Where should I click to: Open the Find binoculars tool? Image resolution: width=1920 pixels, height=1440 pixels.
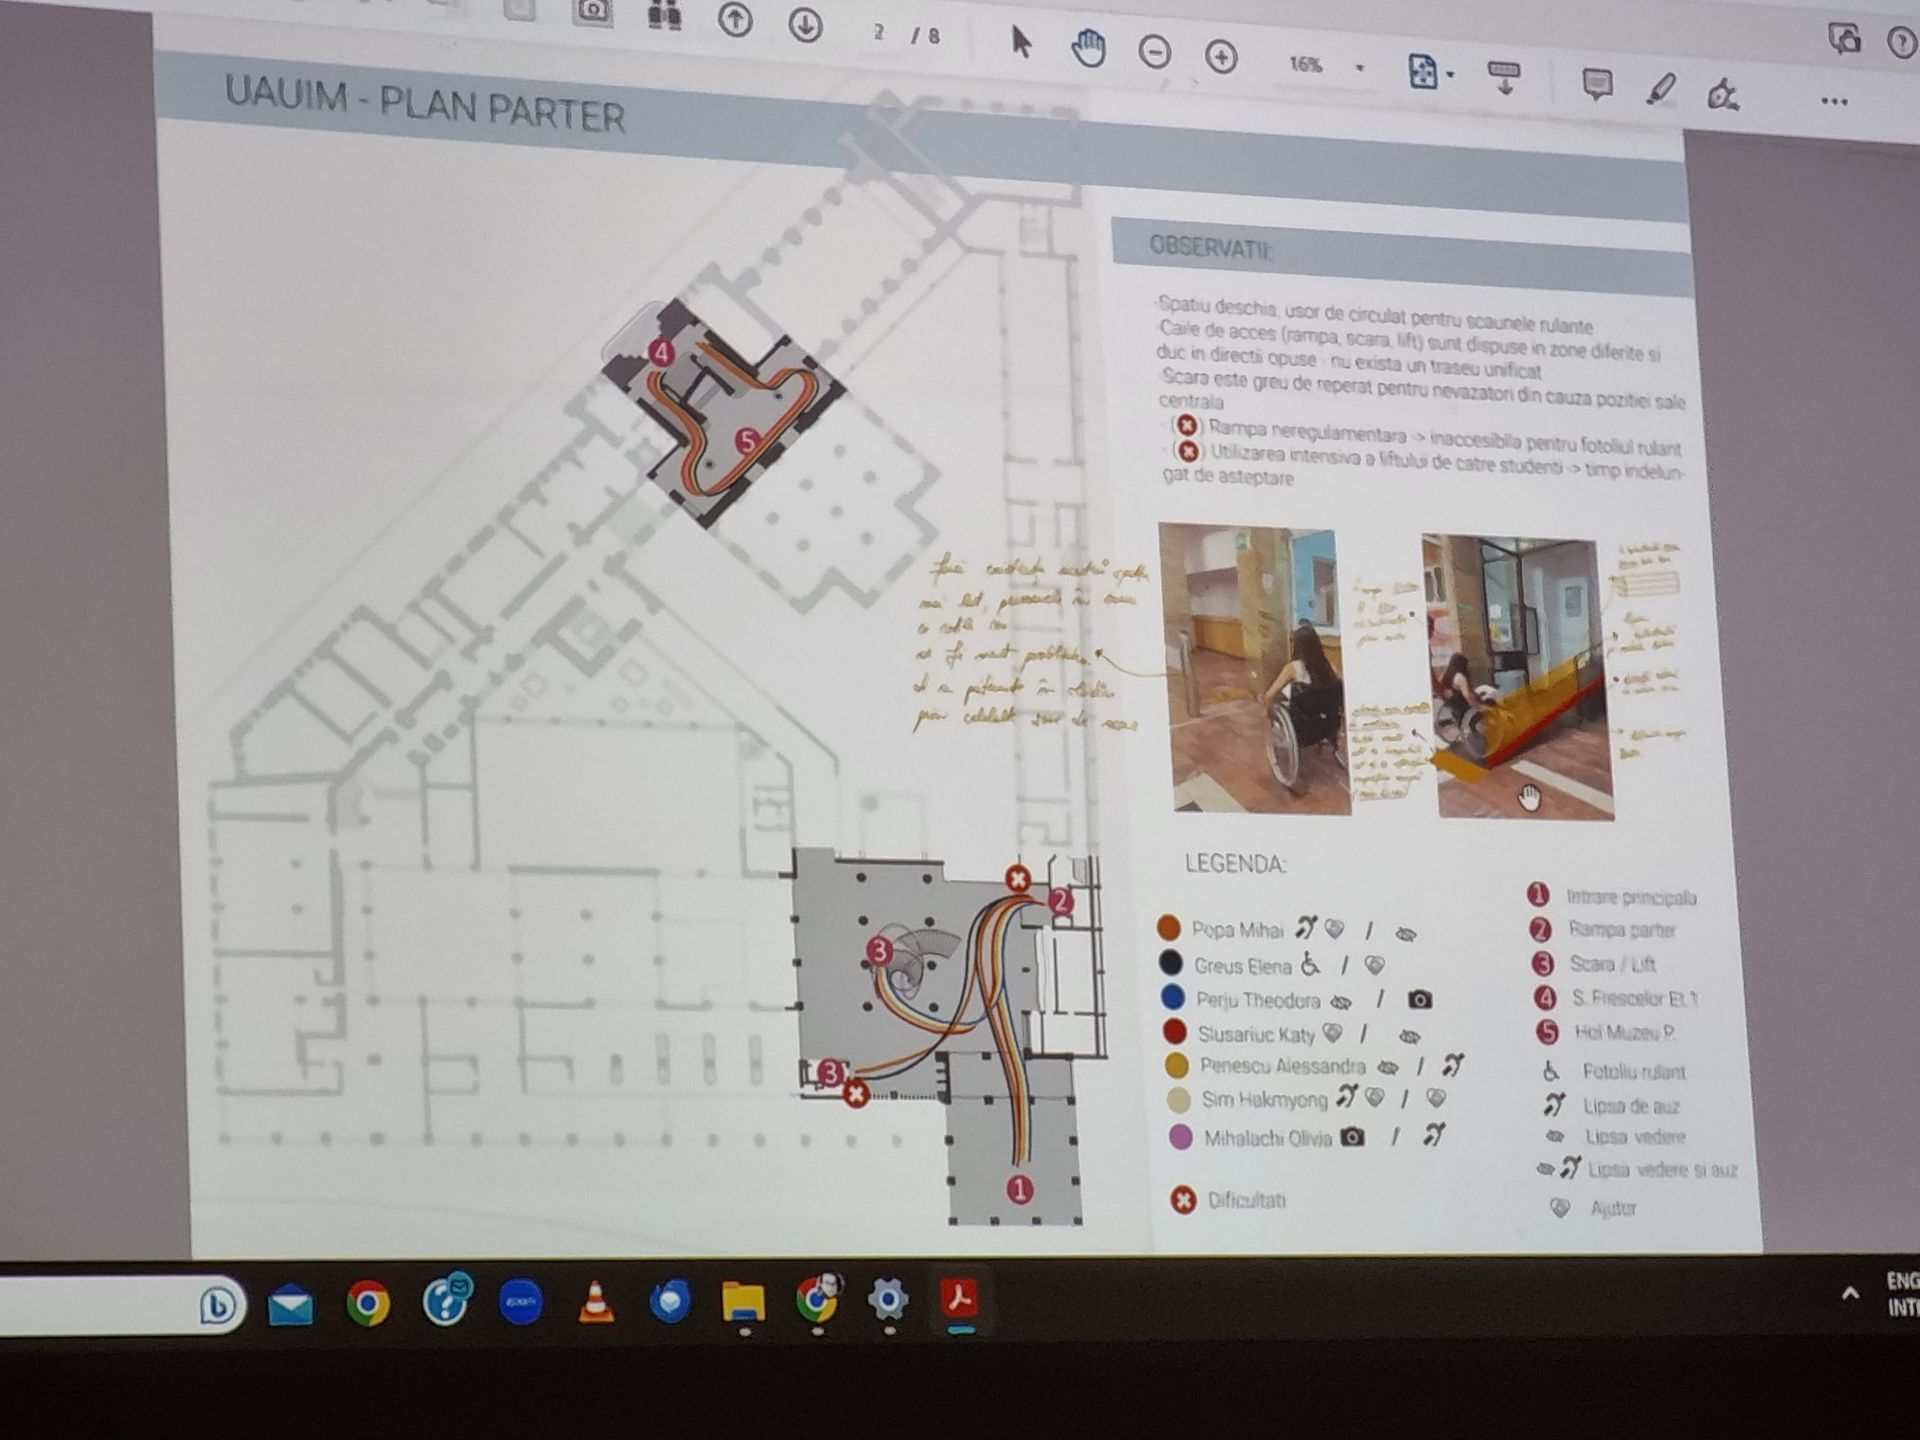tap(664, 15)
